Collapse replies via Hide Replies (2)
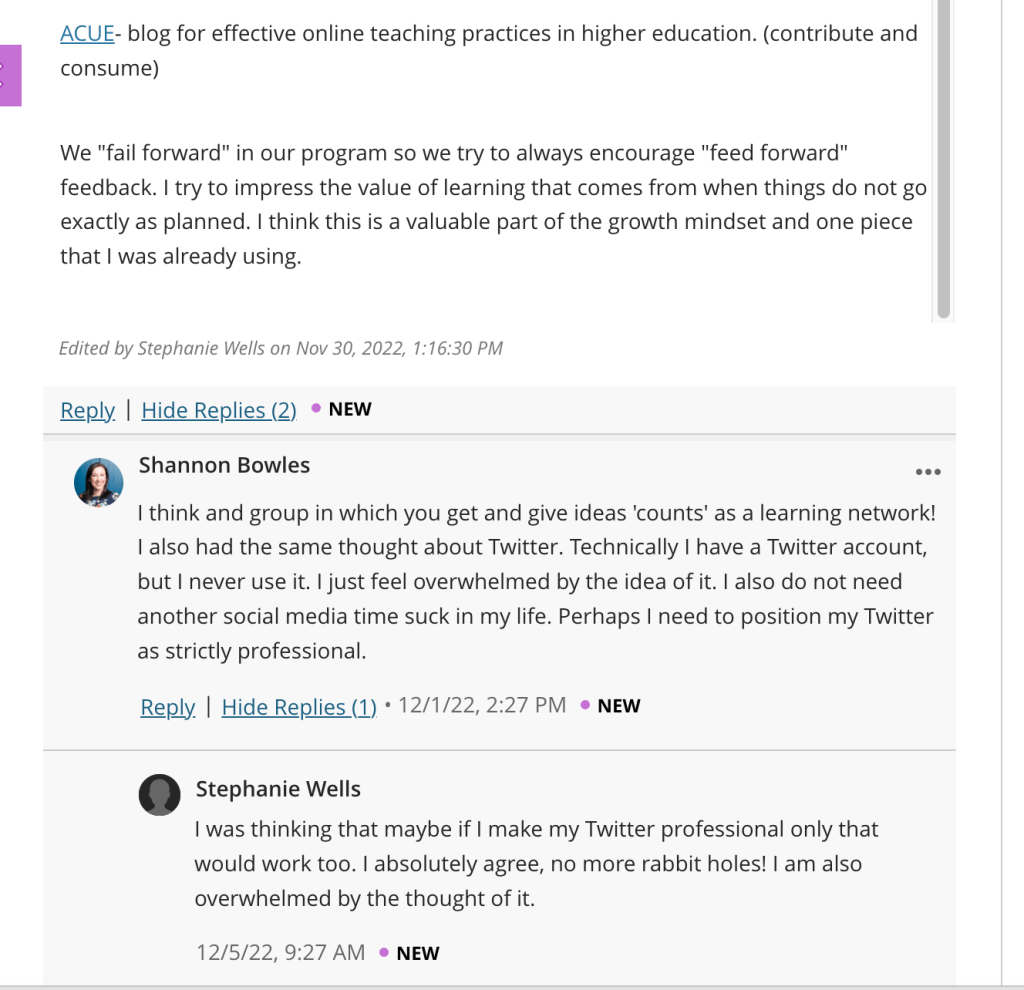The height and width of the screenshot is (990, 1024). tap(219, 410)
